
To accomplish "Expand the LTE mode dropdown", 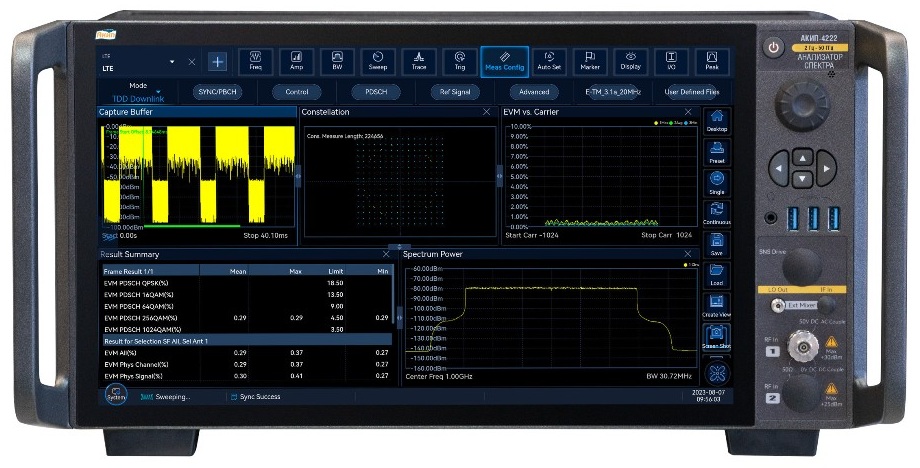I will pos(172,62).
